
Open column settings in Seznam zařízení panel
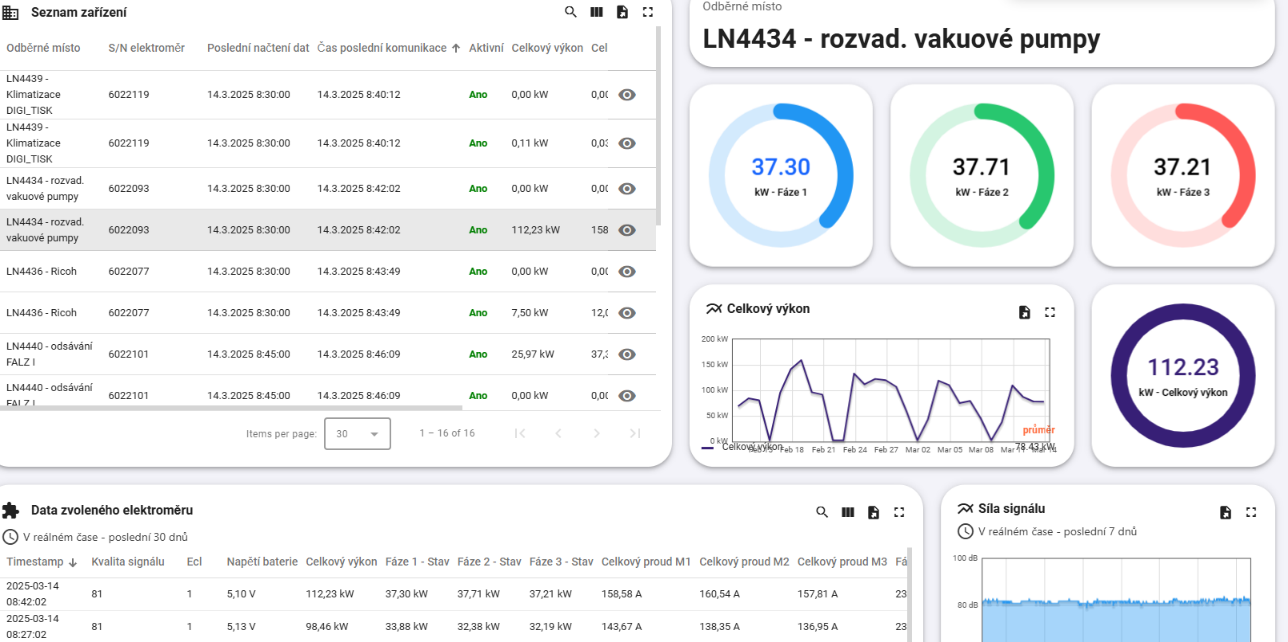pyautogui.click(x=597, y=12)
